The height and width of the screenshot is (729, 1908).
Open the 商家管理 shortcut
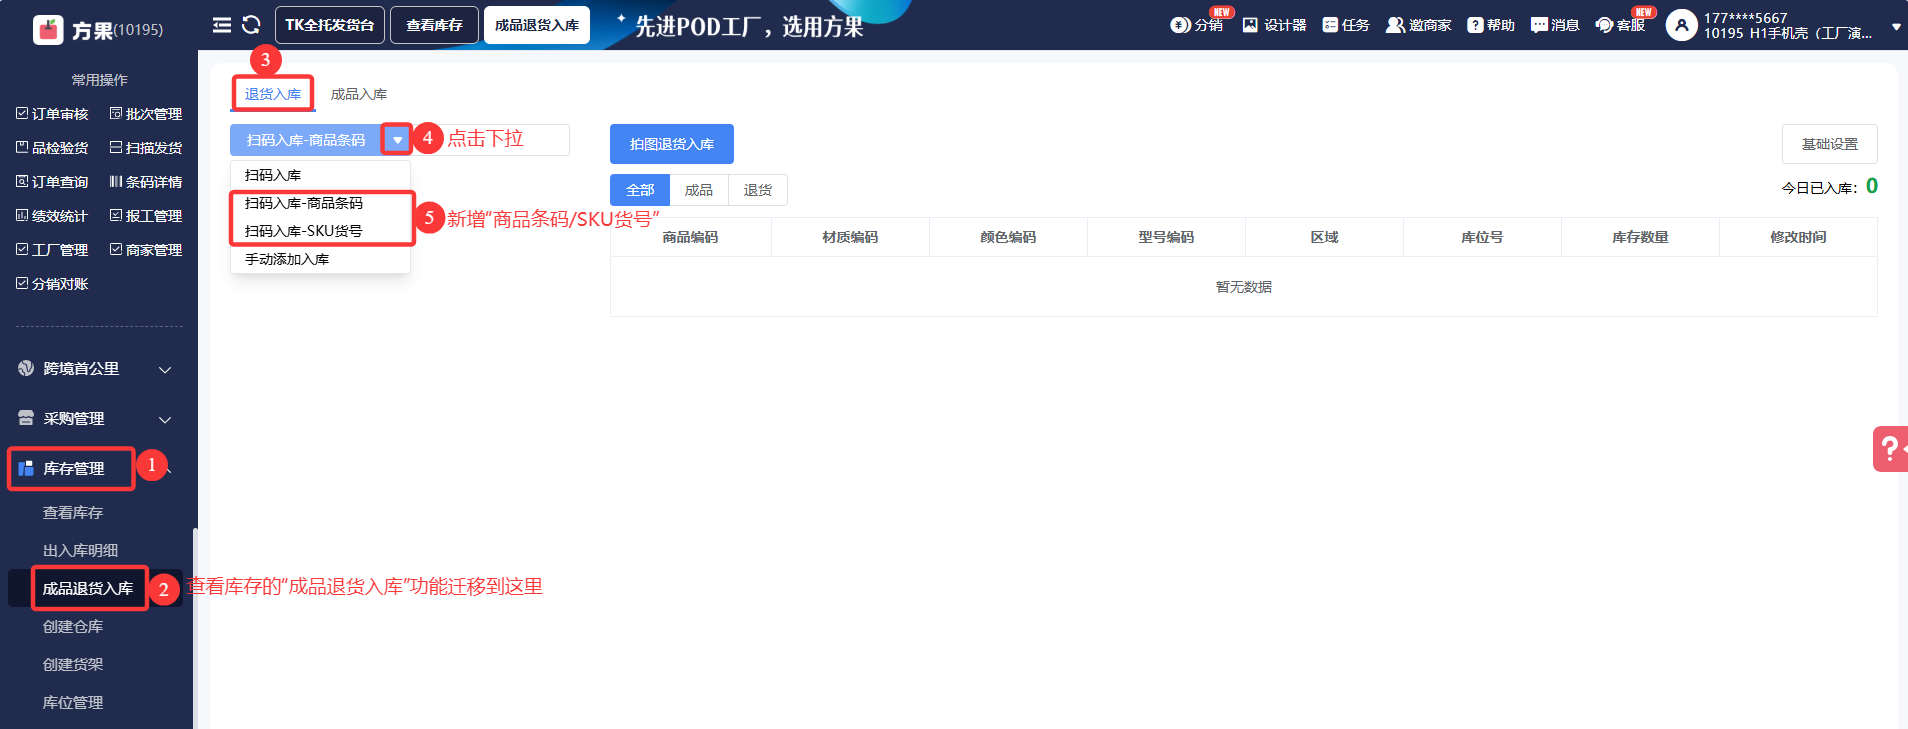(x=146, y=250)
